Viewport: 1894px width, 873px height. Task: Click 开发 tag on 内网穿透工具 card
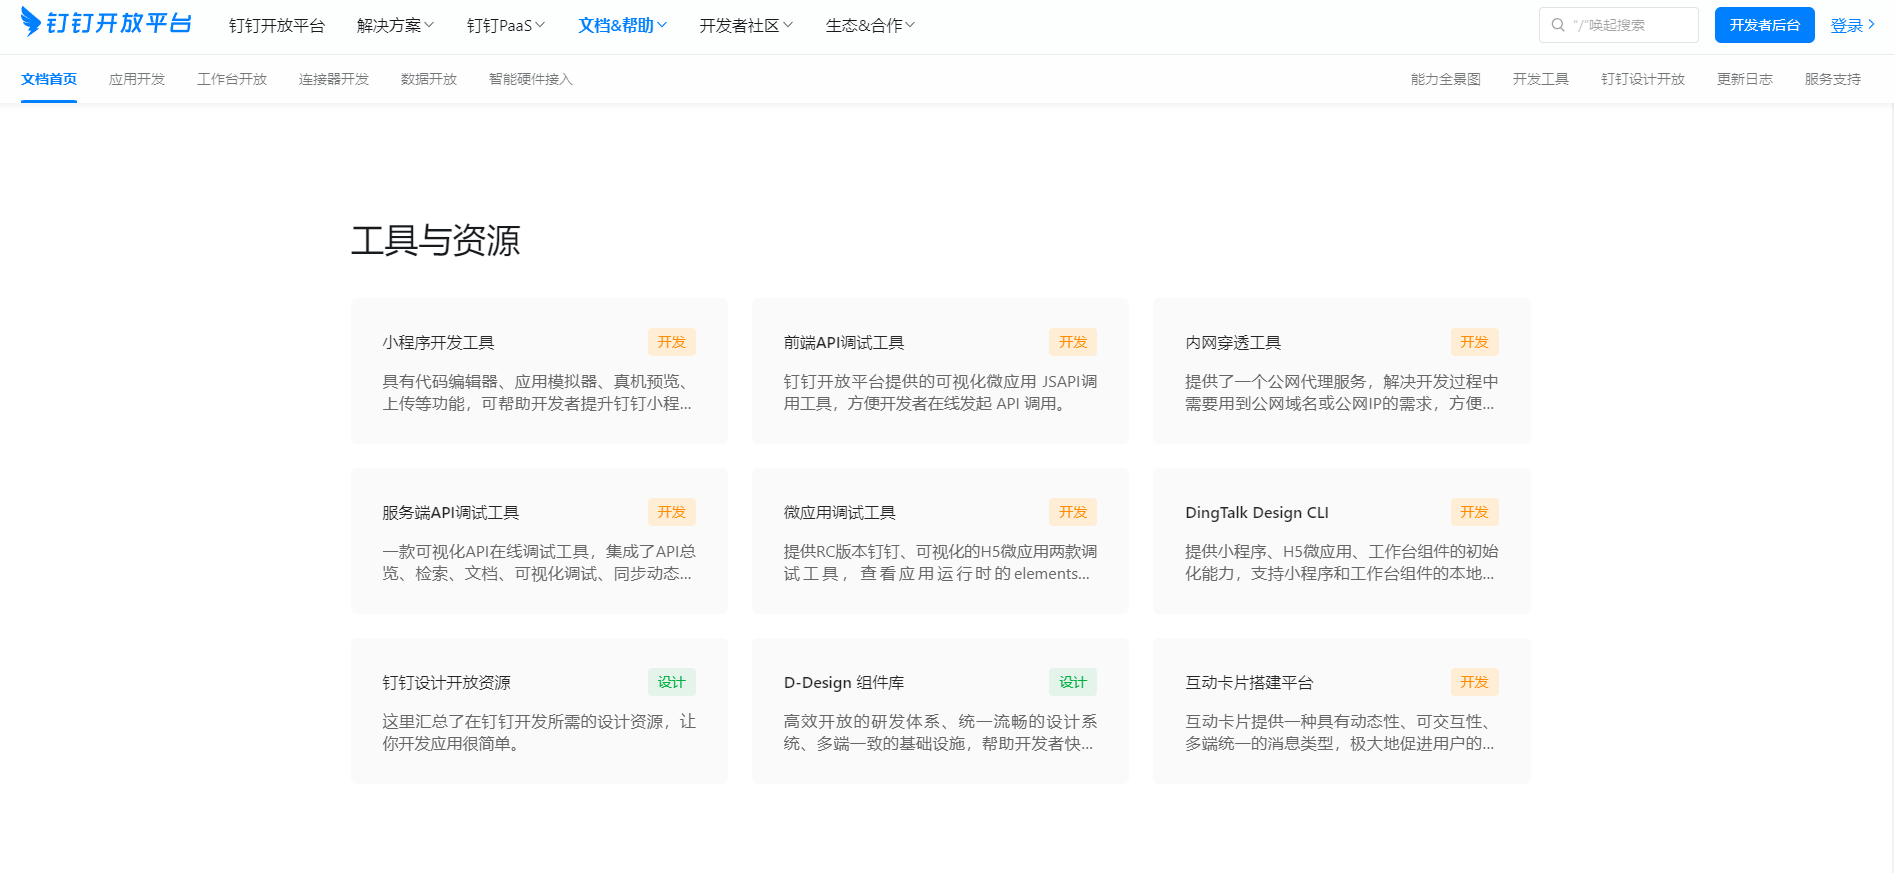1474,342
